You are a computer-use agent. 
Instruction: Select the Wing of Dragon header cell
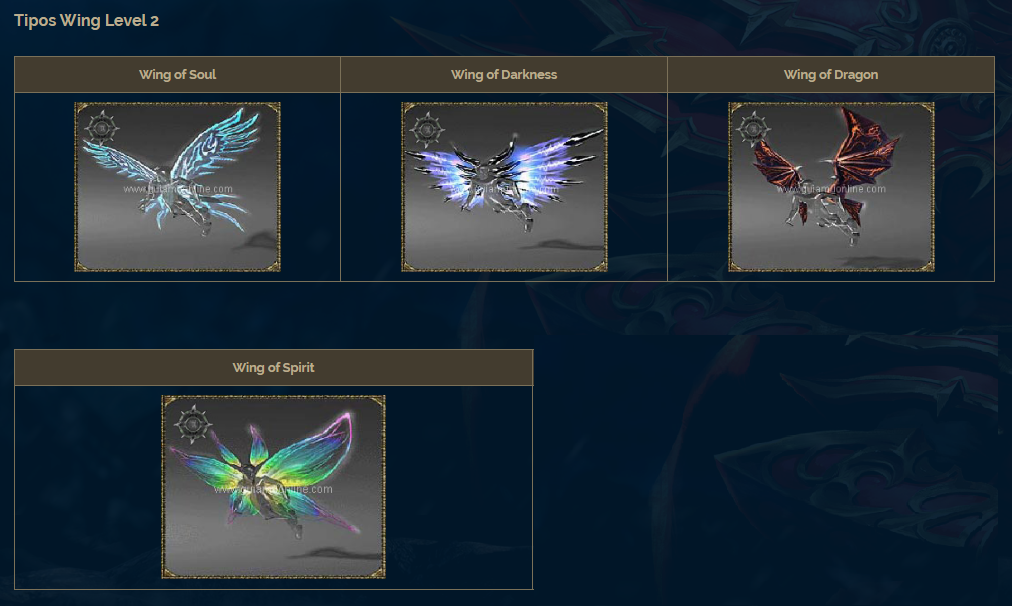pyautogui.click(x=831, y=74)
